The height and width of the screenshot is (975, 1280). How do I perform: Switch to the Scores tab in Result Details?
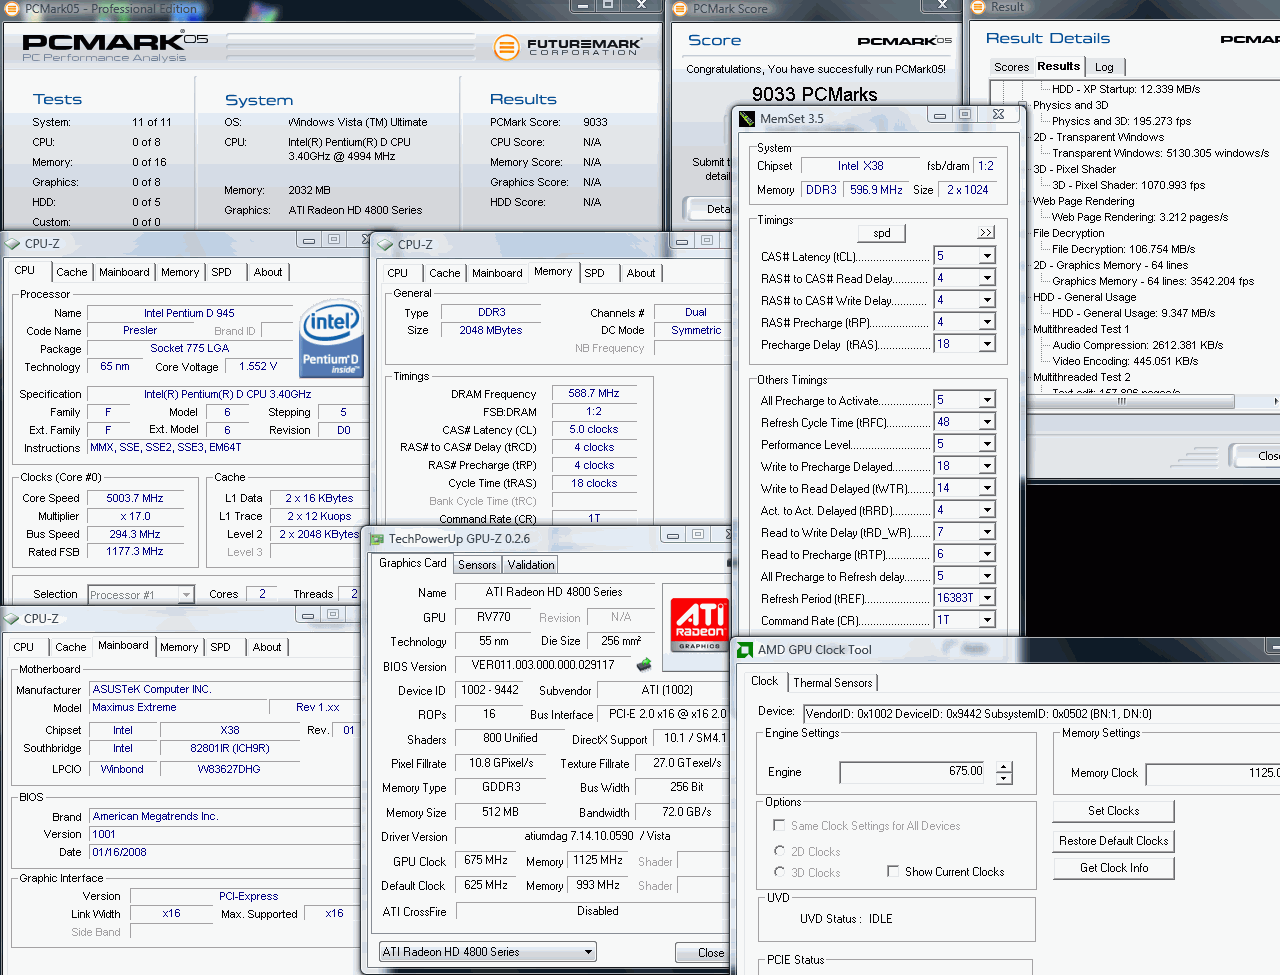(x=1011, y=67)
